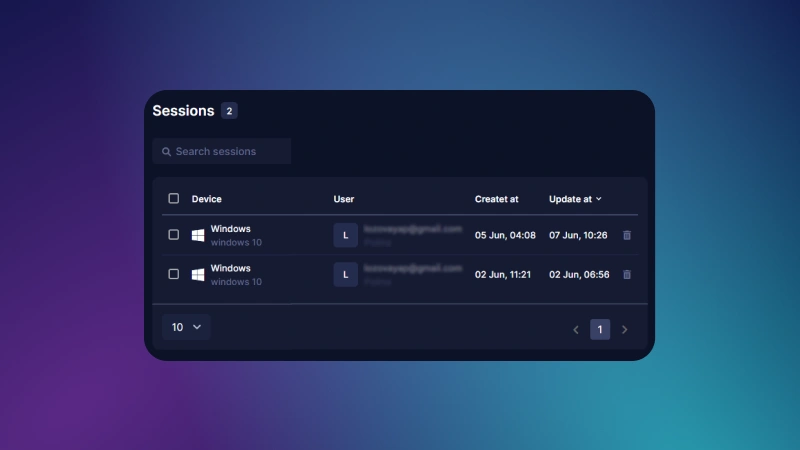This screenshot has height=450, width=800.
Task: Open the rows-per-page dropdown showing 10
Action: (186, 327)
